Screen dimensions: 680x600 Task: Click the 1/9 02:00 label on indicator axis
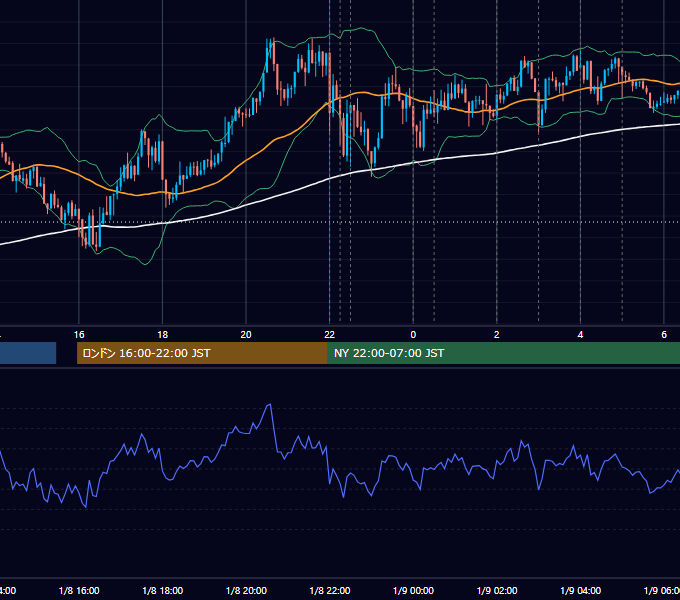(497, 591)
